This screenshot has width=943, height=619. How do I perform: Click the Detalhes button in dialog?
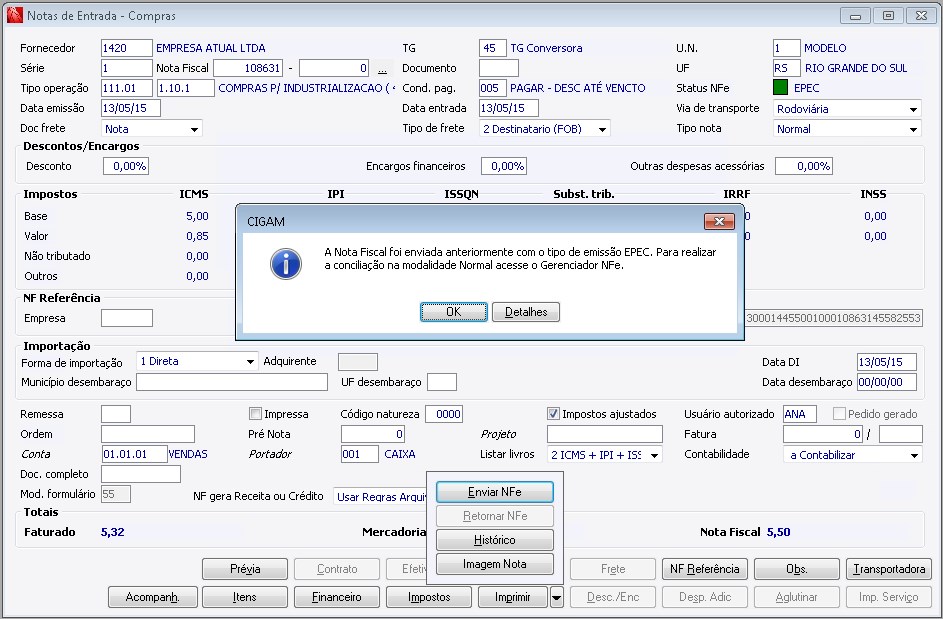(x=526, y=312)
